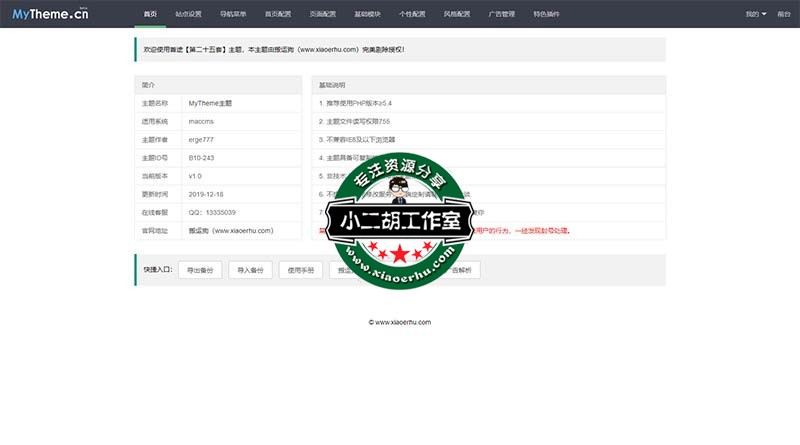The image size is (800, 445).
Task: Select 首页配置 in top navigation
Action: point(278,15)
